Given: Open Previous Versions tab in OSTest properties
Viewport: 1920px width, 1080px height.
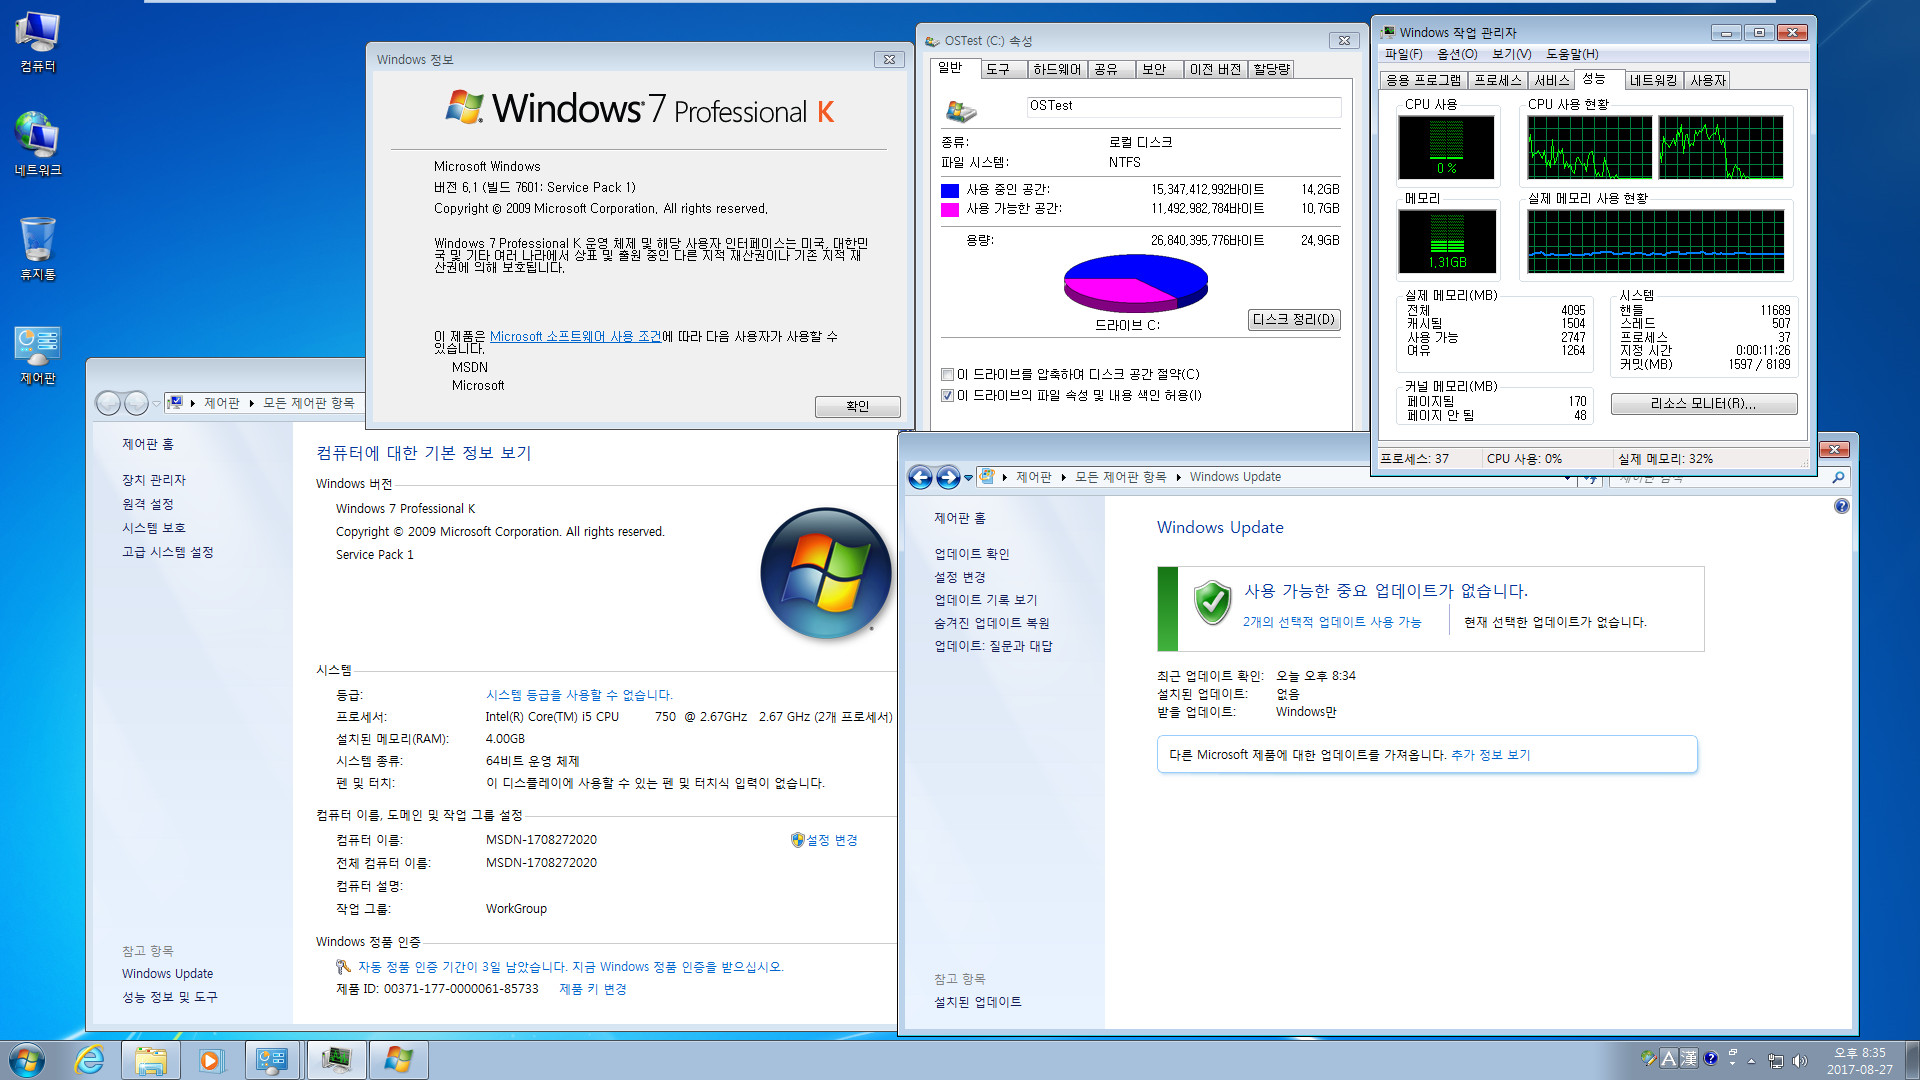Looking at the screenshot, I should pyautogui.click(x=1215, y=69).
